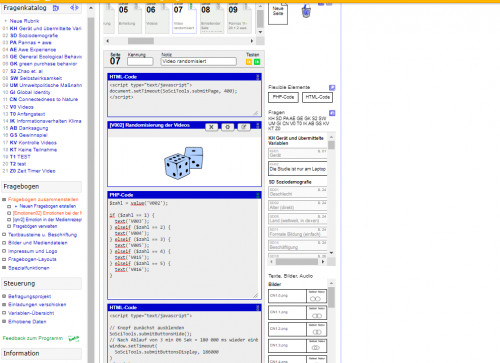Insert a PHP-Code flexible element
The height and width of the screenshot is (363, 500).
coord(283,97)
